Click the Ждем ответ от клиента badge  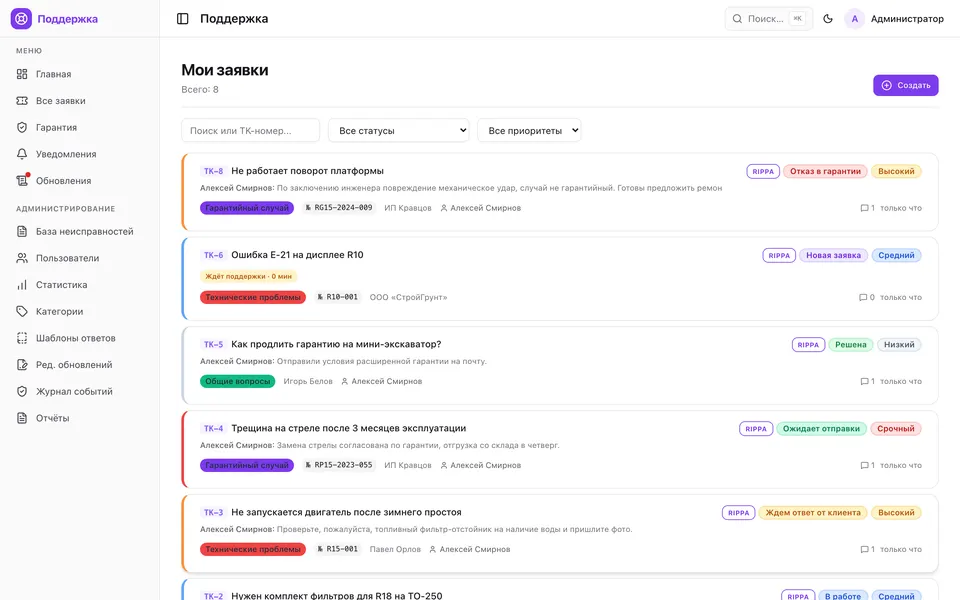(812, 512)
